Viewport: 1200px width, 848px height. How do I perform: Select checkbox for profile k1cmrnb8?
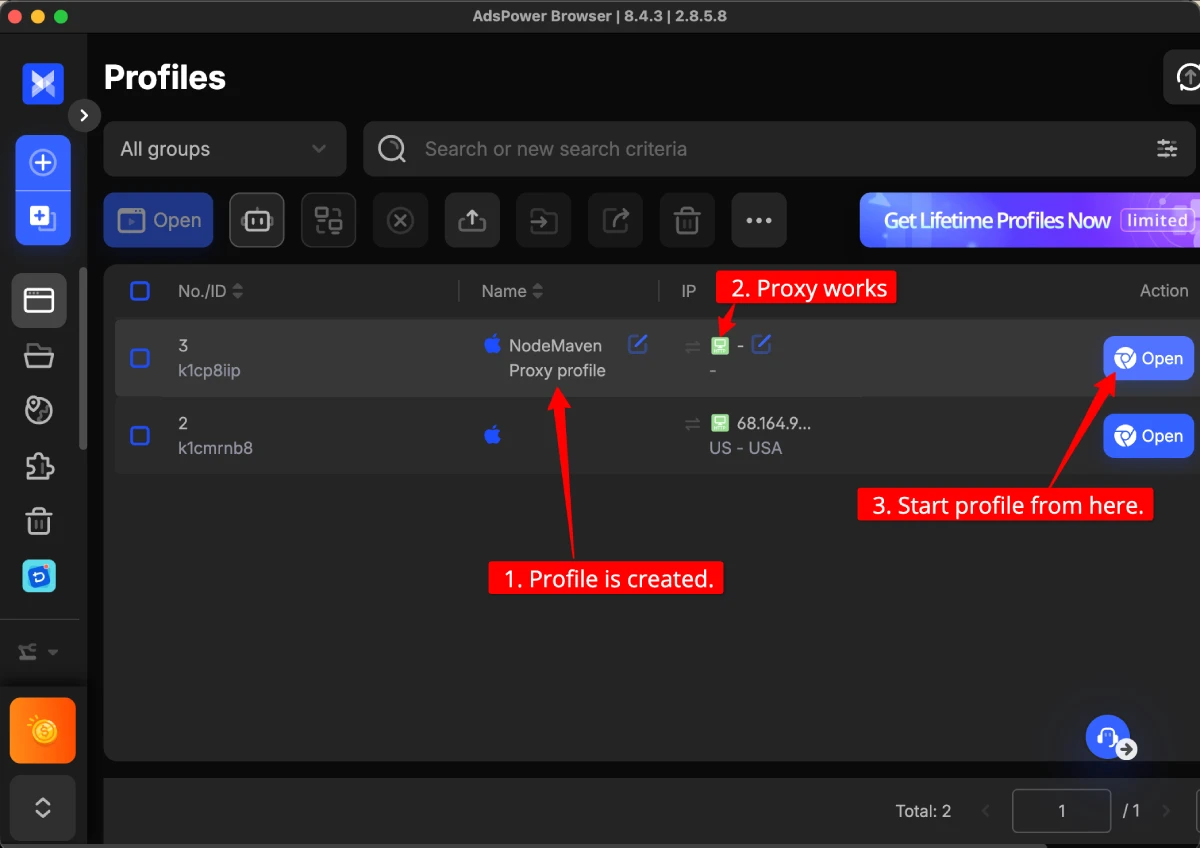click(x=140, y=435)
